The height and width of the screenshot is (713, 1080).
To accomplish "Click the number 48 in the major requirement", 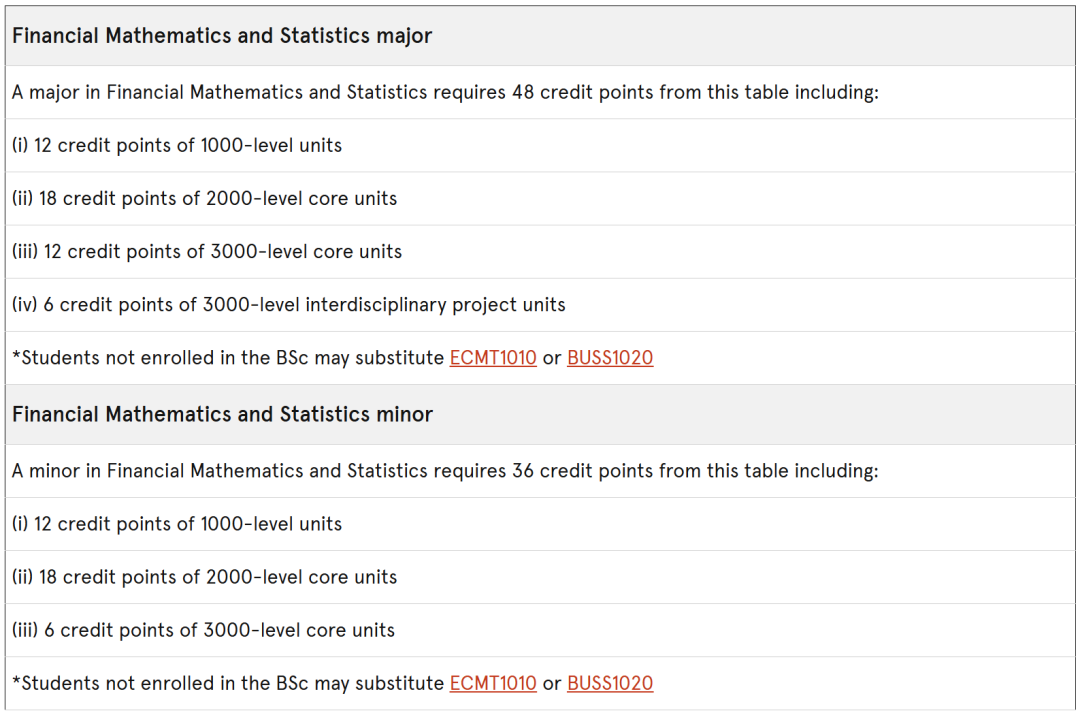I will point(523,92).
